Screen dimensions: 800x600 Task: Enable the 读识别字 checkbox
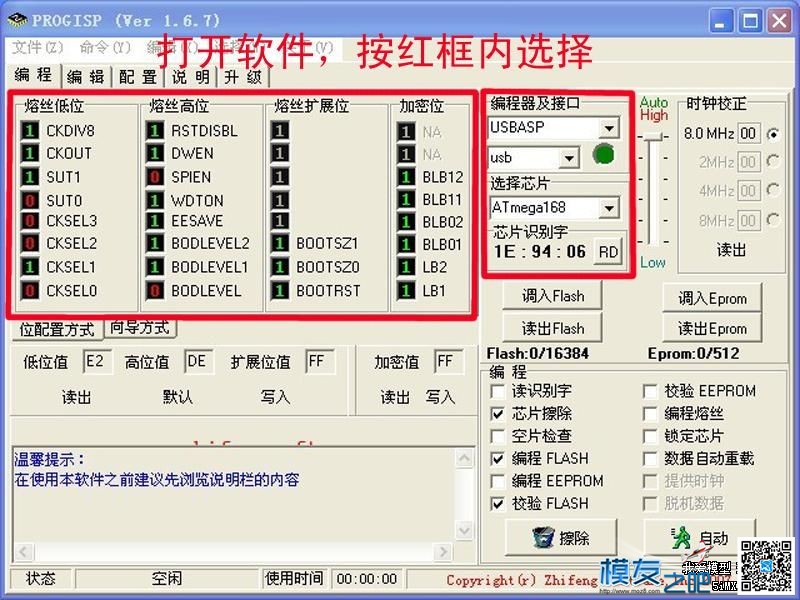tap(497, 391)
